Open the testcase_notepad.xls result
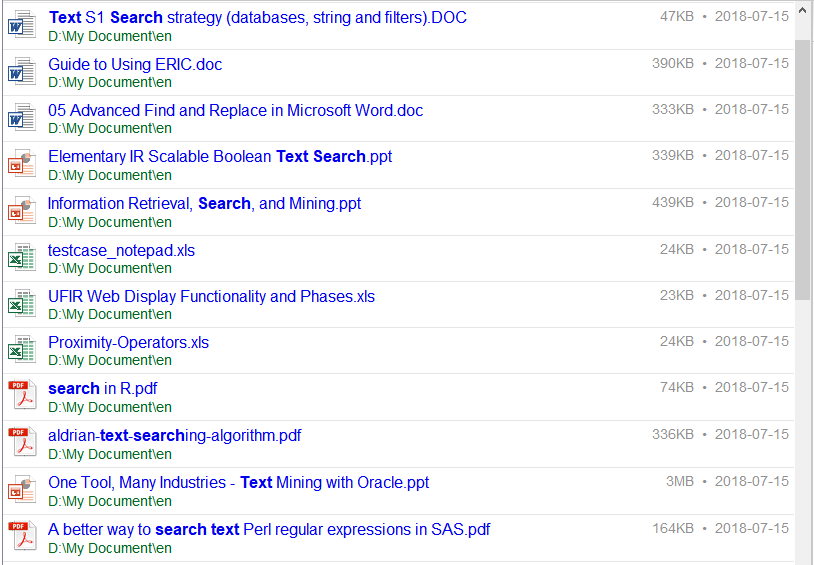 click(121, 250)
